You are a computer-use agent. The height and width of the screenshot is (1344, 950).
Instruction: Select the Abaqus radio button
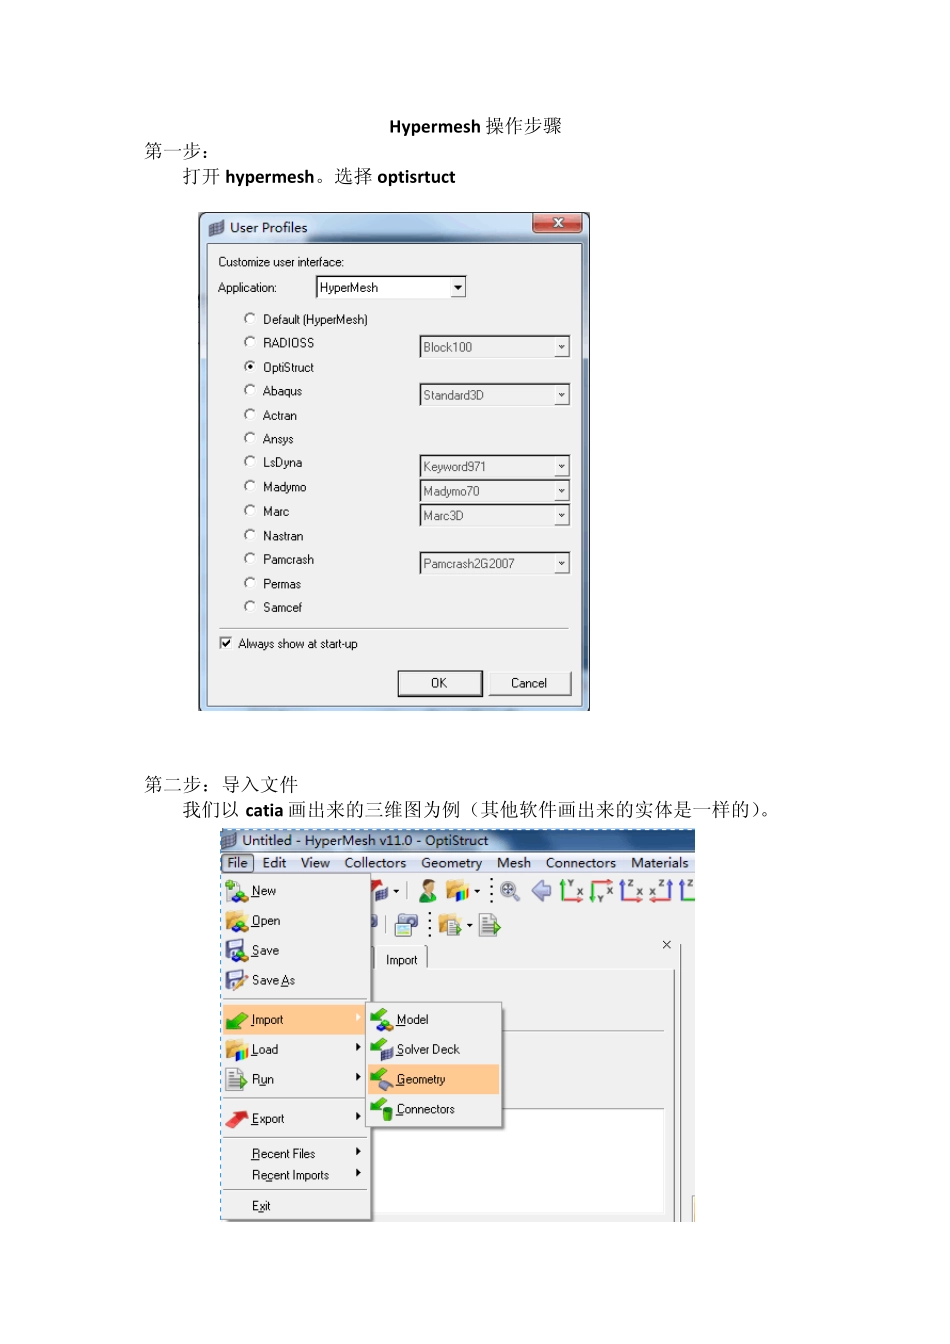click(250, 390)
